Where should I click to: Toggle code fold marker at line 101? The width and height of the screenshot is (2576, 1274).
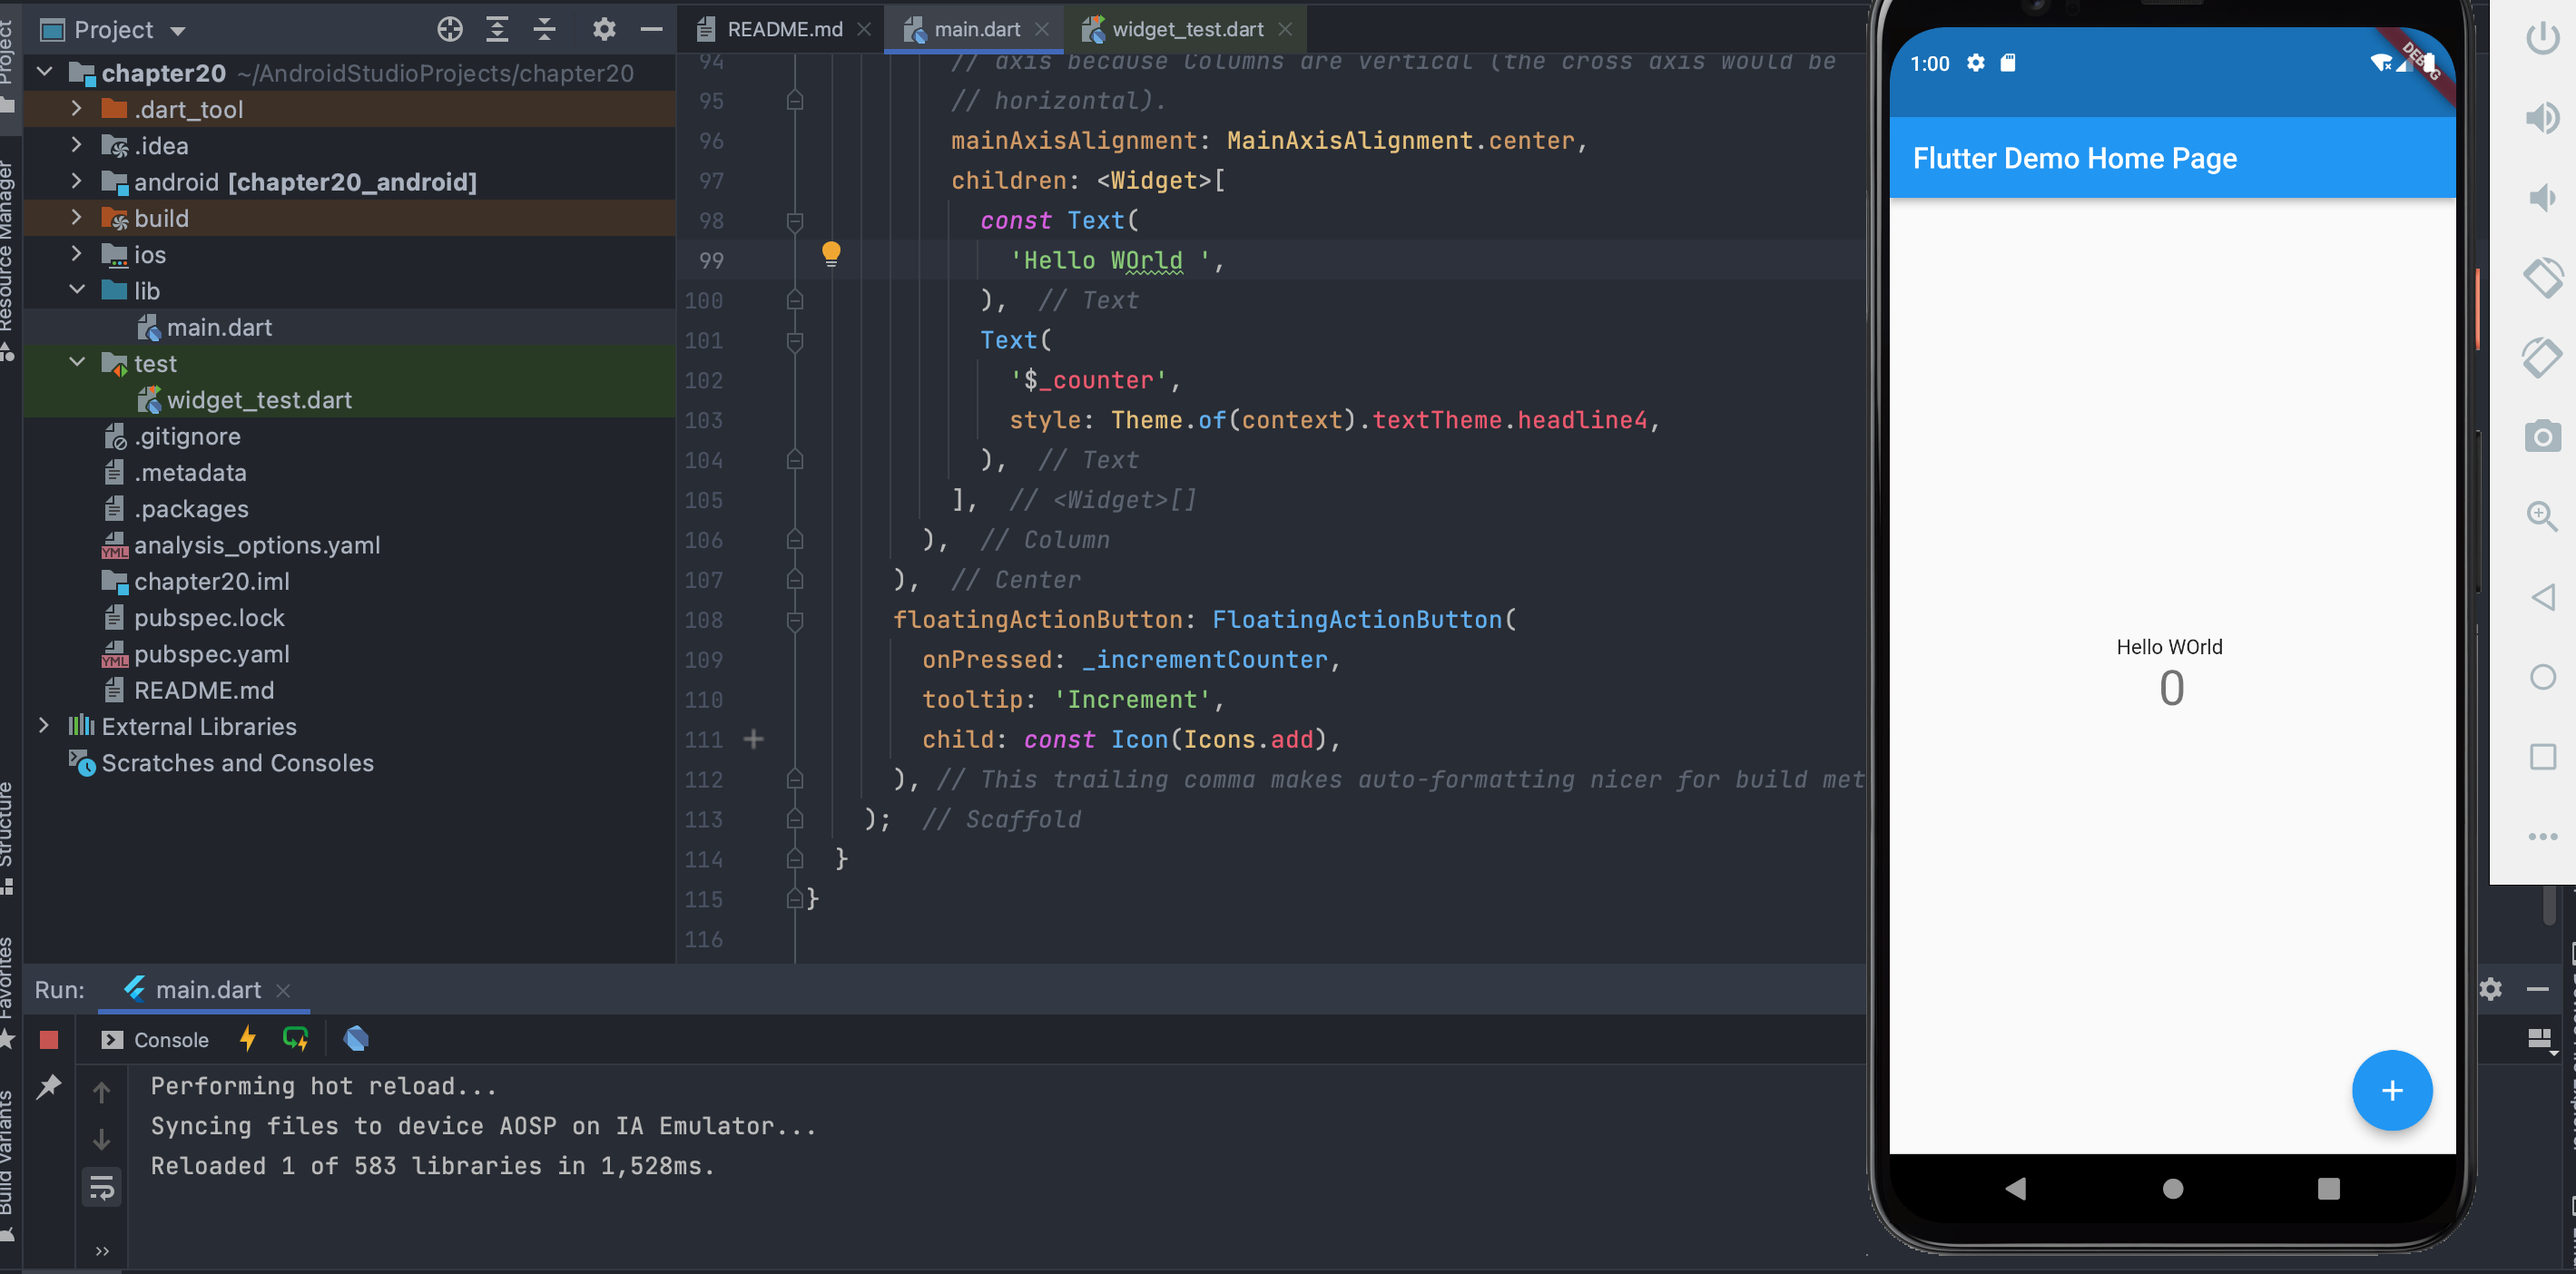click(795, 341)
